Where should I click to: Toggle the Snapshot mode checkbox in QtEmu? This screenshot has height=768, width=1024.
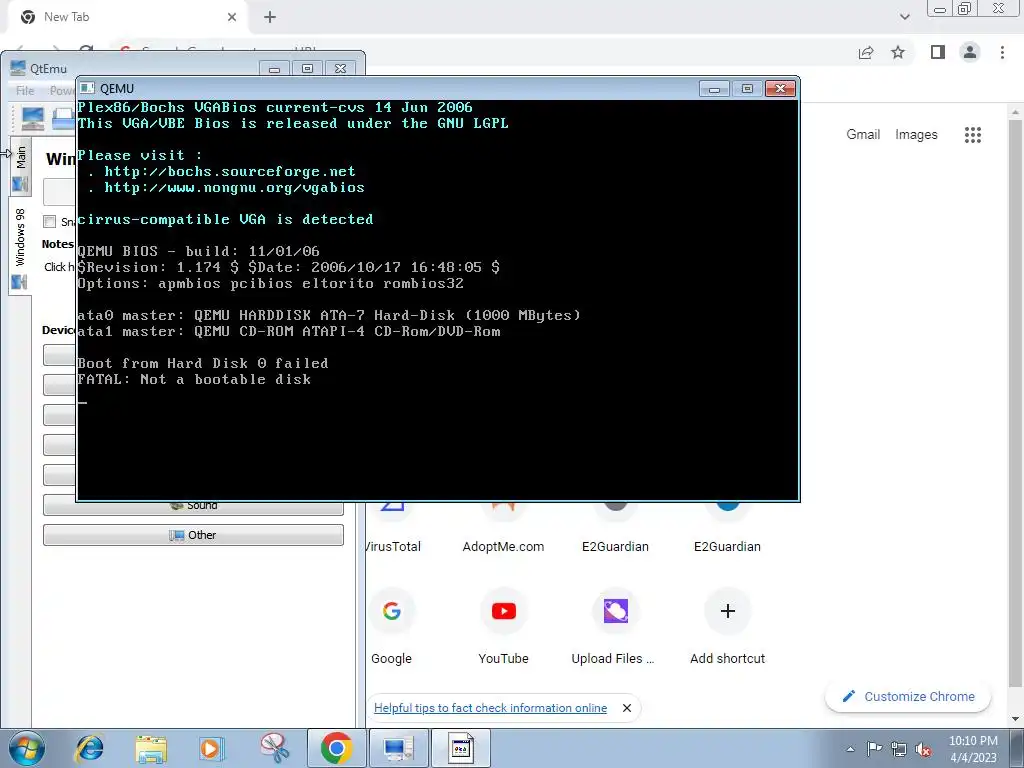pyautogui.click(x=50, y=221)
